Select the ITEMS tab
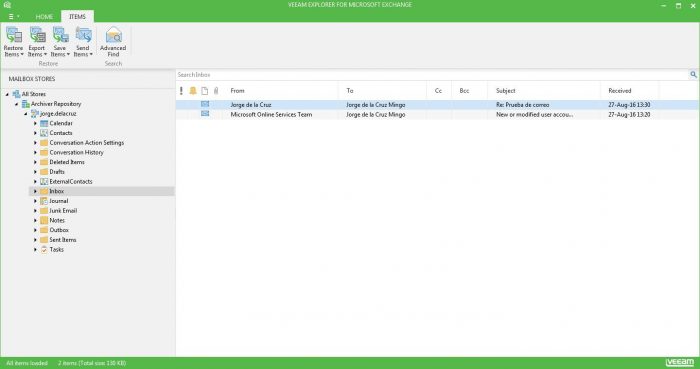The height and width of the screenshot is (369, 700). [77, 17]
